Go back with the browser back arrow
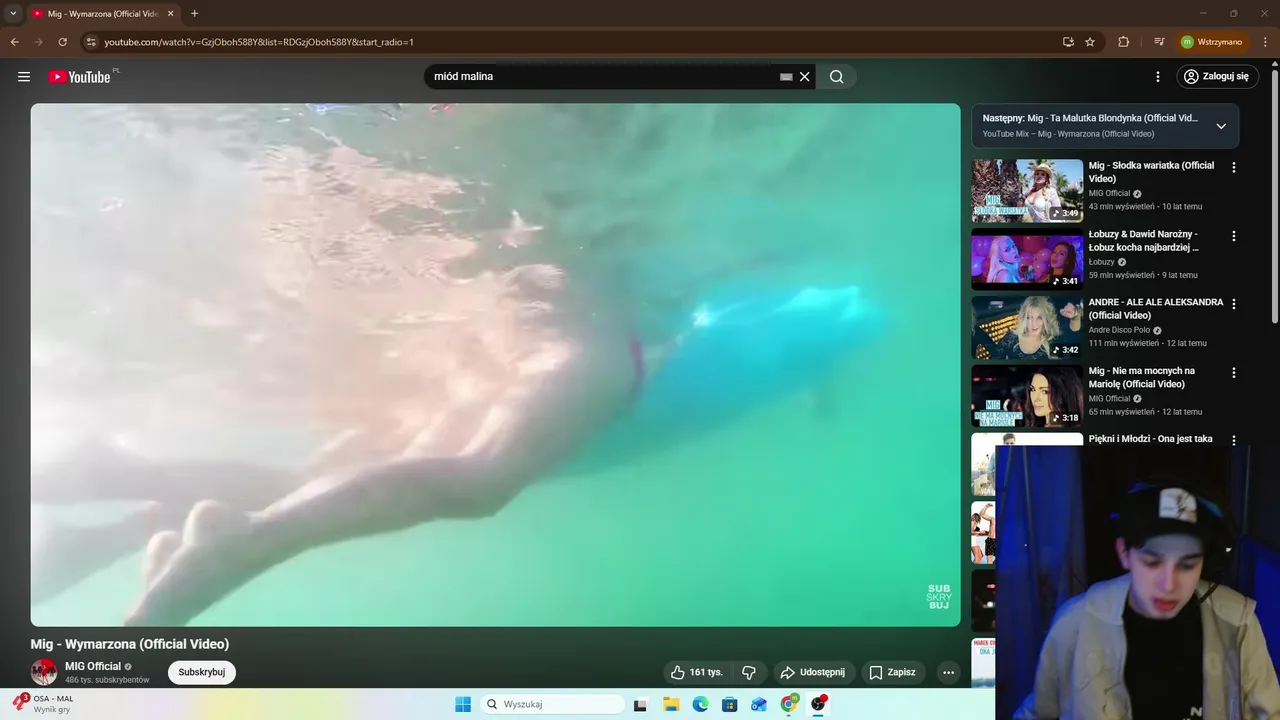Viewport: 1280px width, 720px height. click(14, 42)
